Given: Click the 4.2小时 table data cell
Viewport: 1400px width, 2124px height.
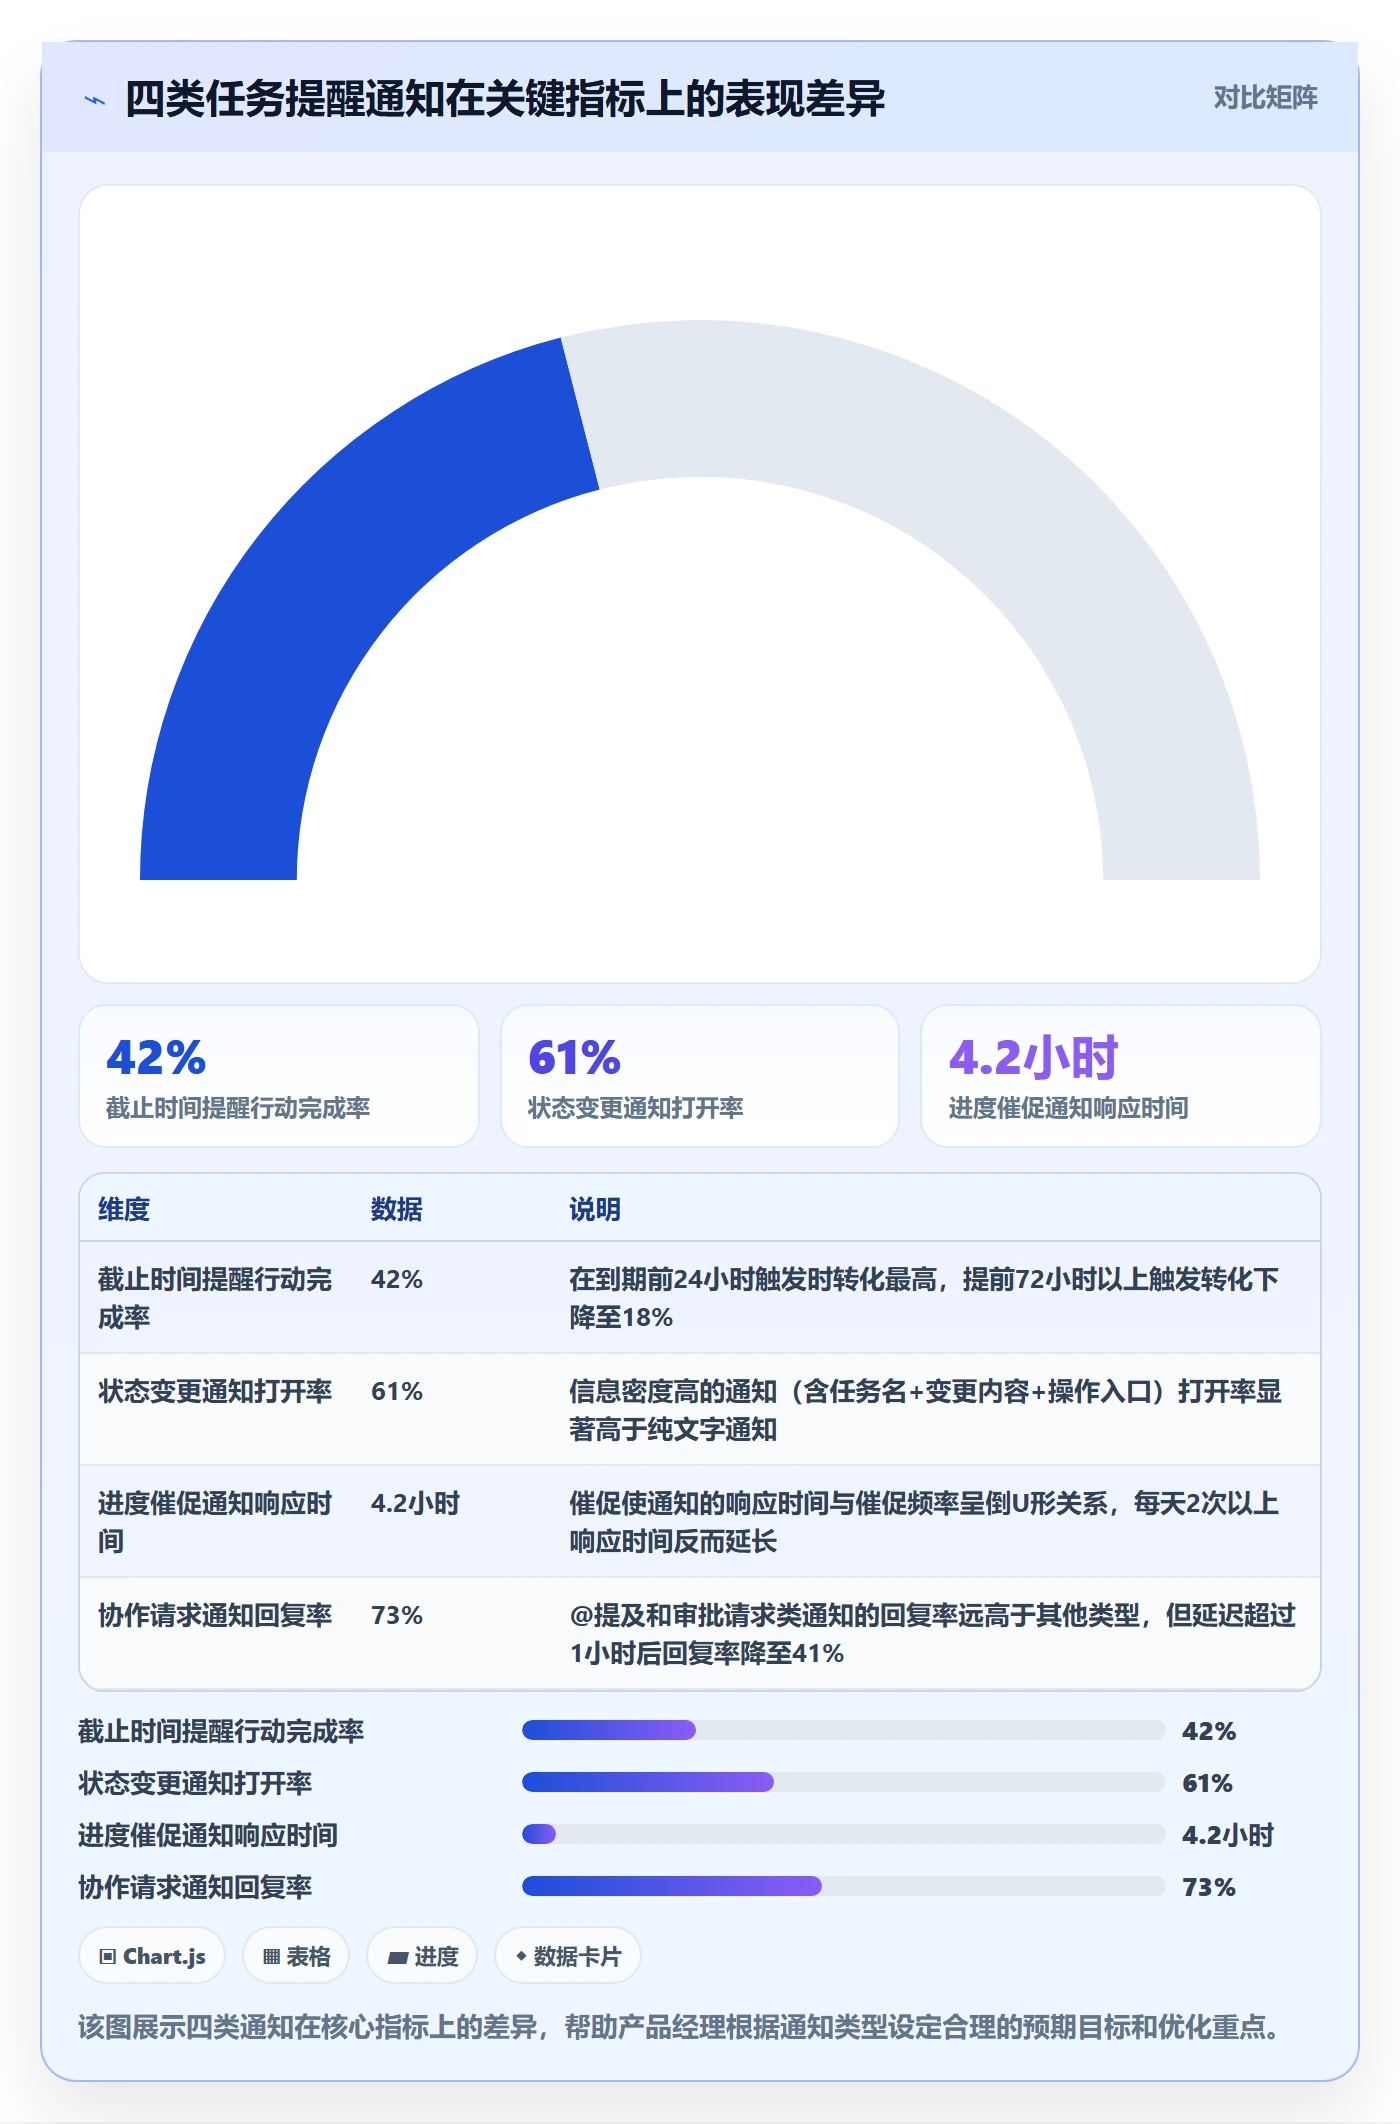Looking at the screenshot, I should (415, 1503).
